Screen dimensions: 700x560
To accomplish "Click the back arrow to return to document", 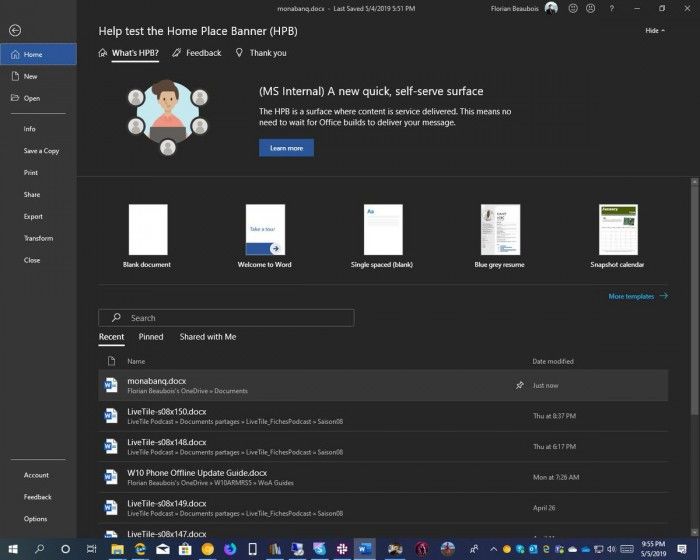I will pos(15,30).
